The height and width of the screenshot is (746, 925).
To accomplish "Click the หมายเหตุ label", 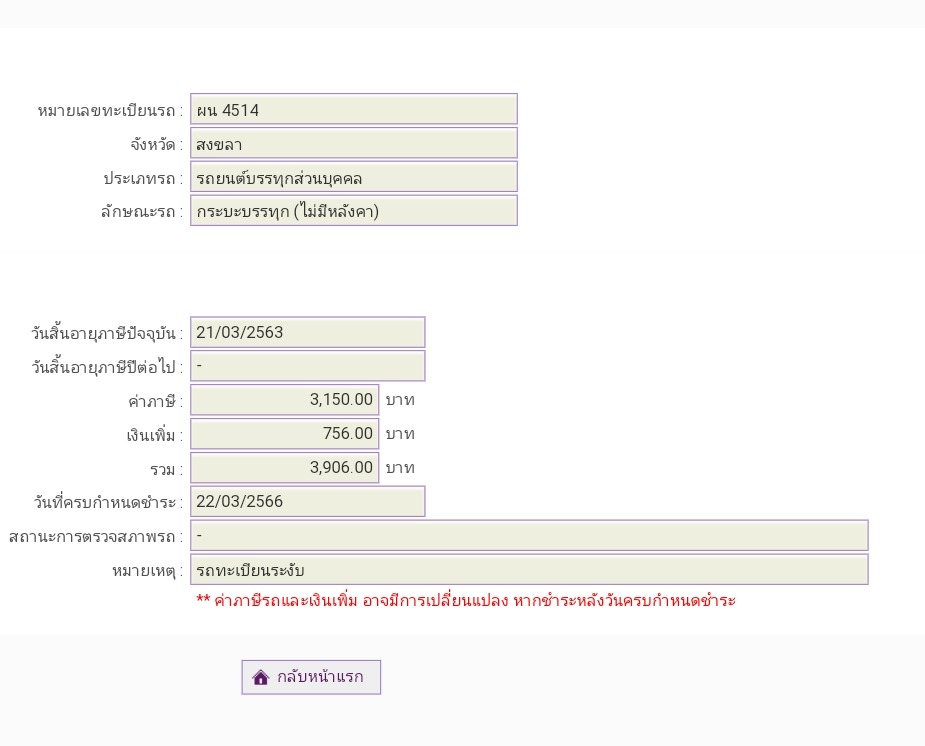I will pos(147,571).
